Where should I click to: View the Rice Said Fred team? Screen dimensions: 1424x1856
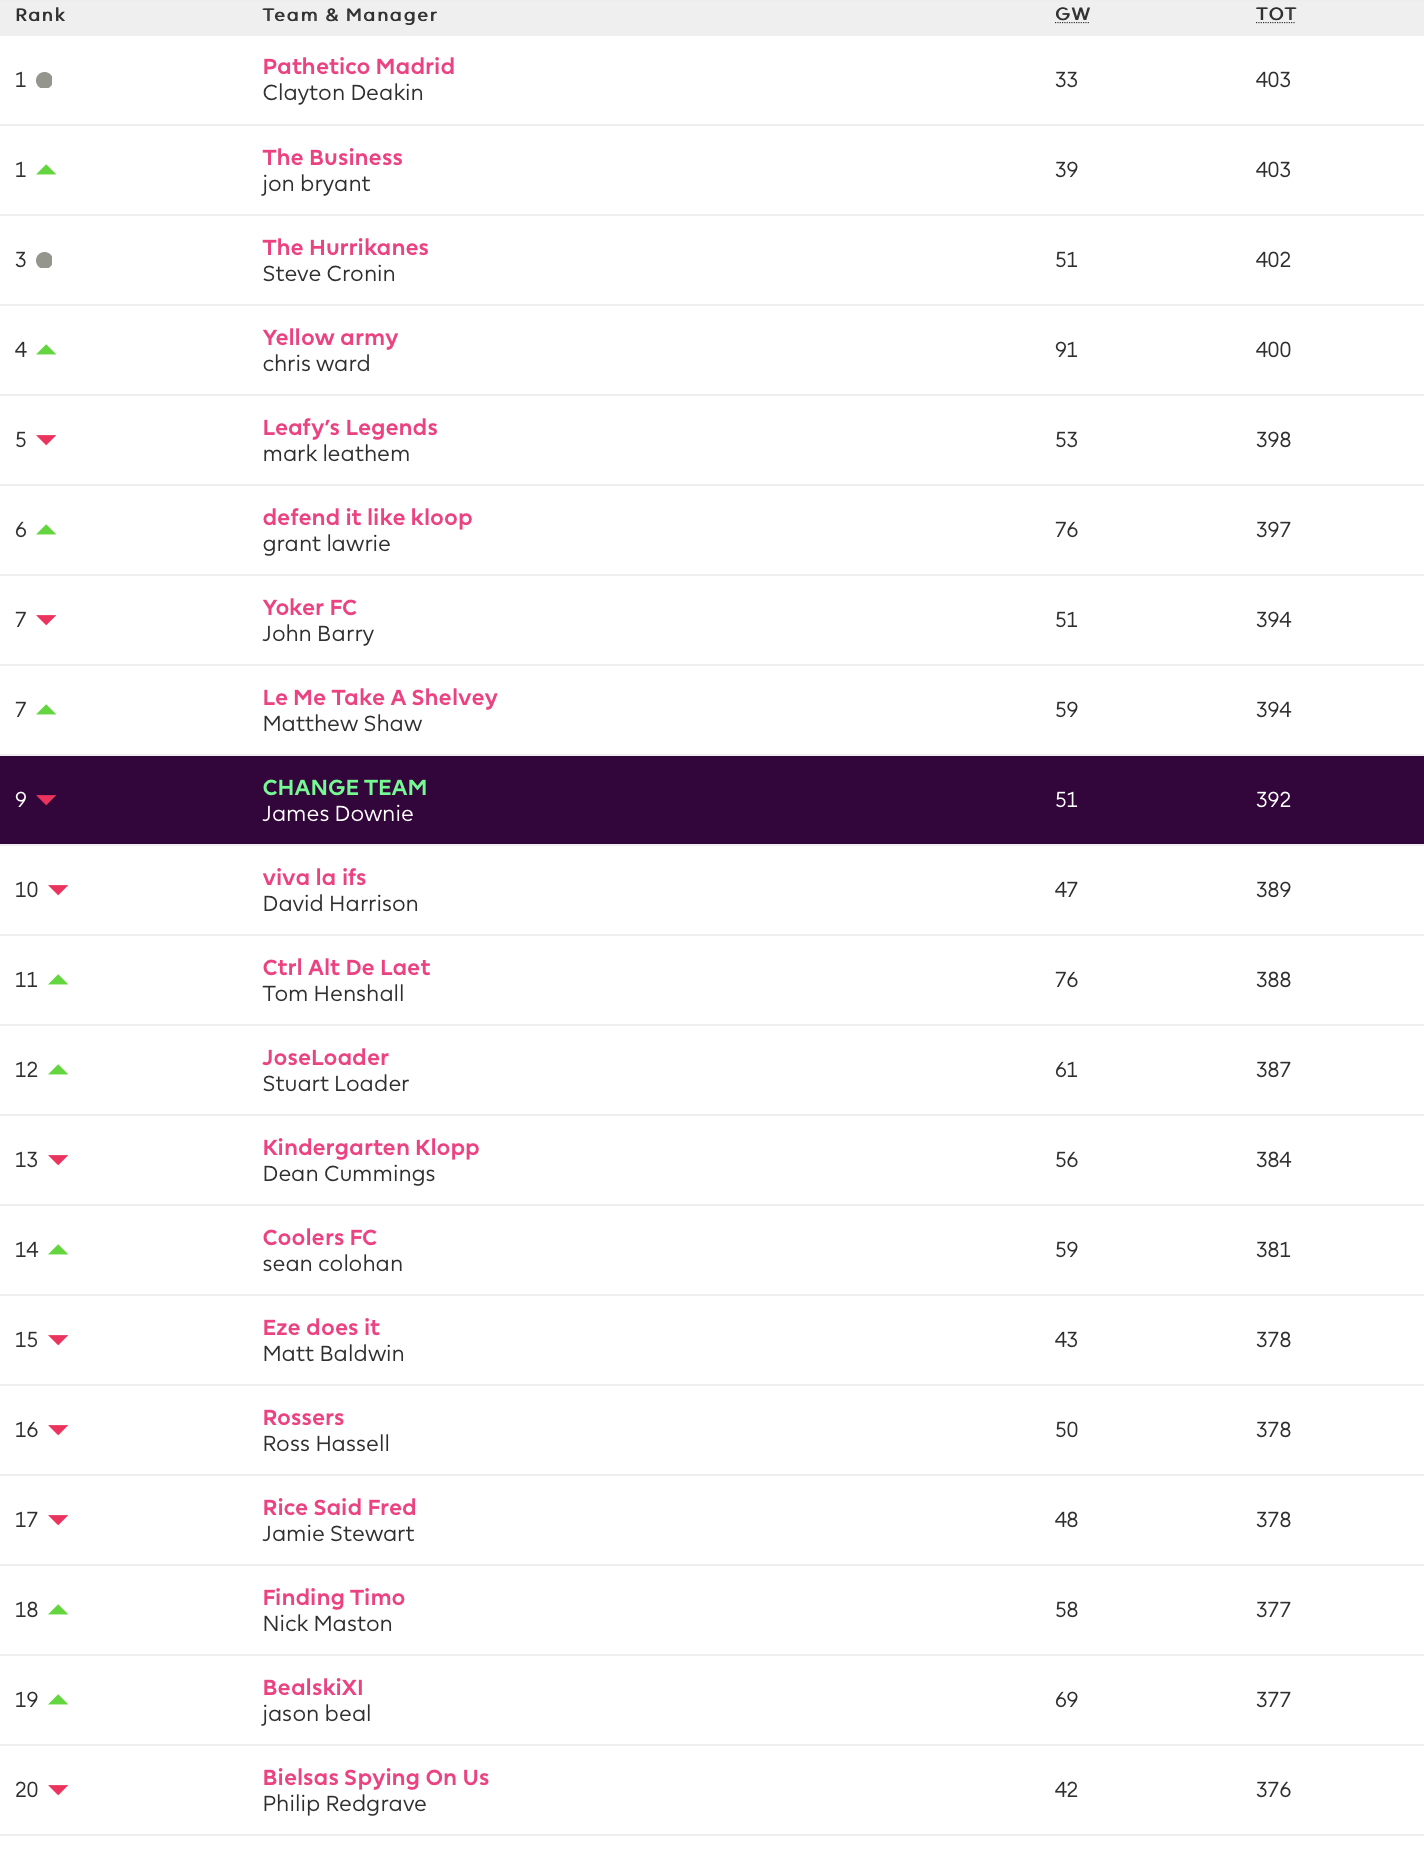tap(339, 1508)
